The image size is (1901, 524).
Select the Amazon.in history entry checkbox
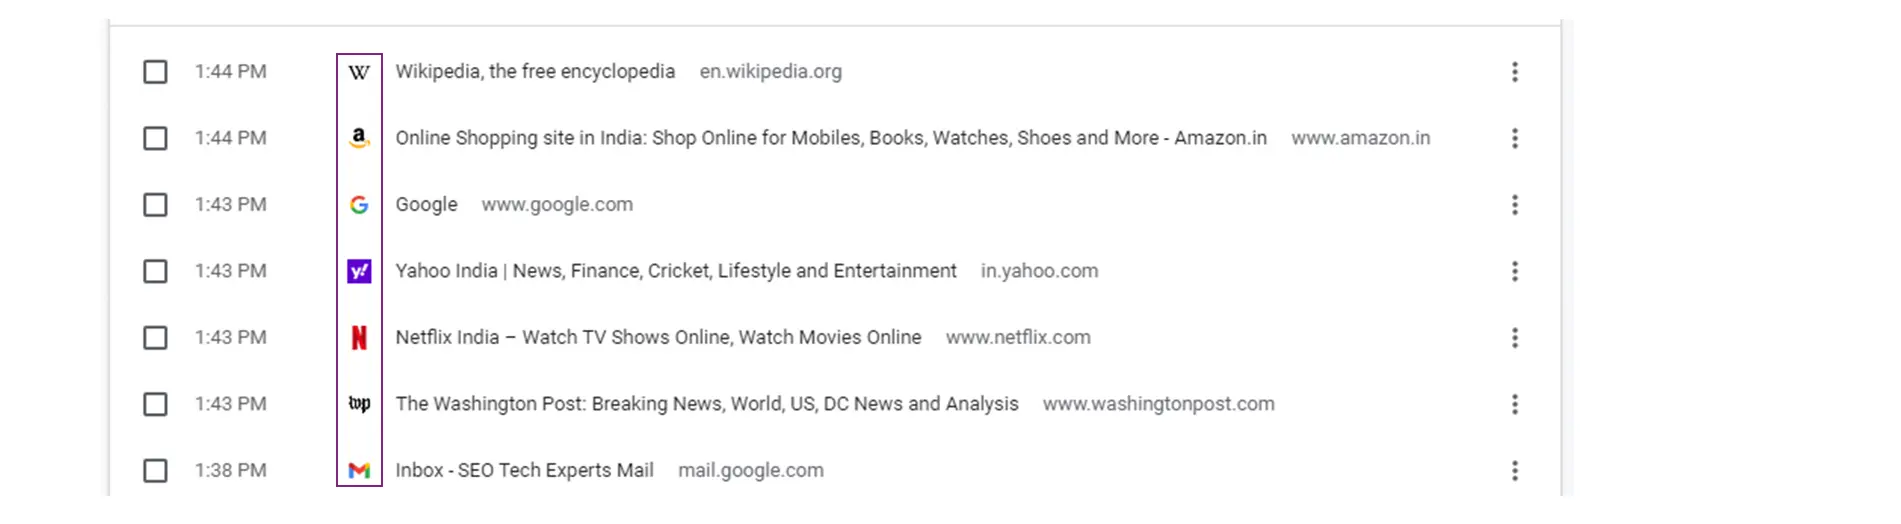[155, 138]
